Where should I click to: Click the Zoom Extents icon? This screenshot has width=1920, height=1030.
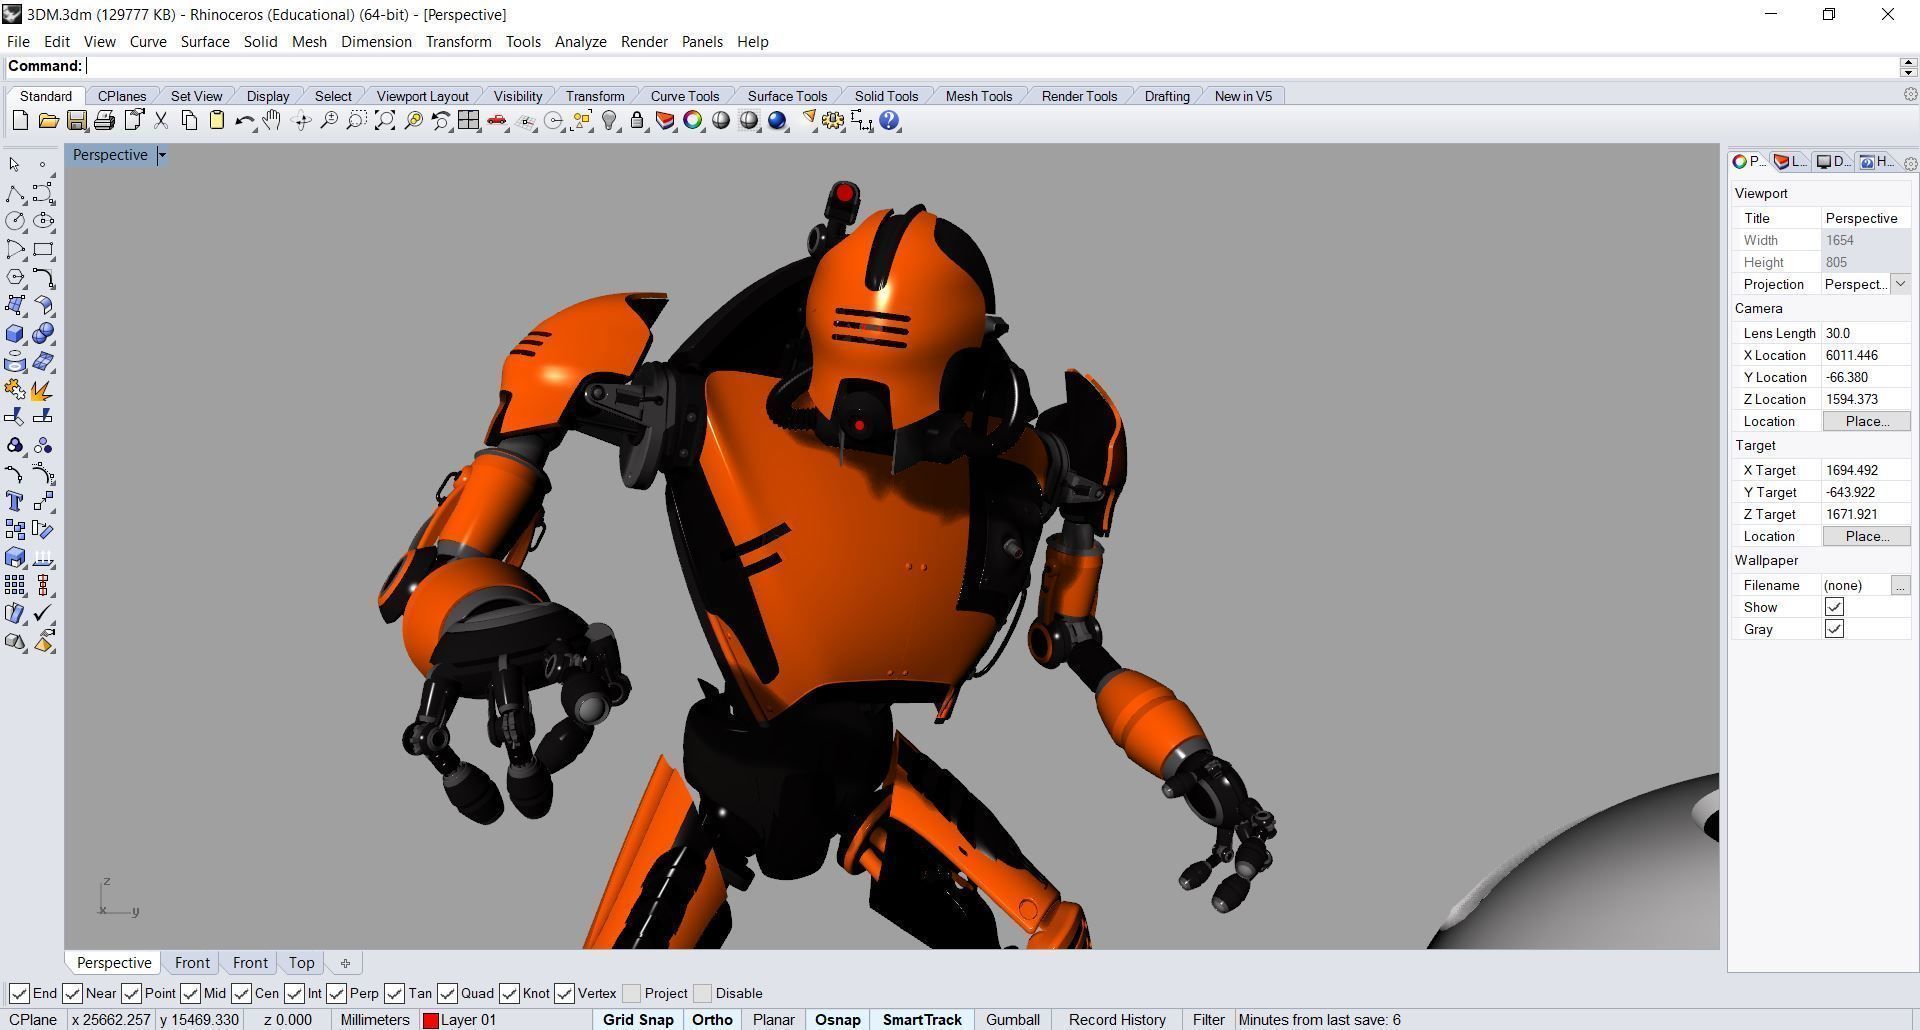coord(385,121)
